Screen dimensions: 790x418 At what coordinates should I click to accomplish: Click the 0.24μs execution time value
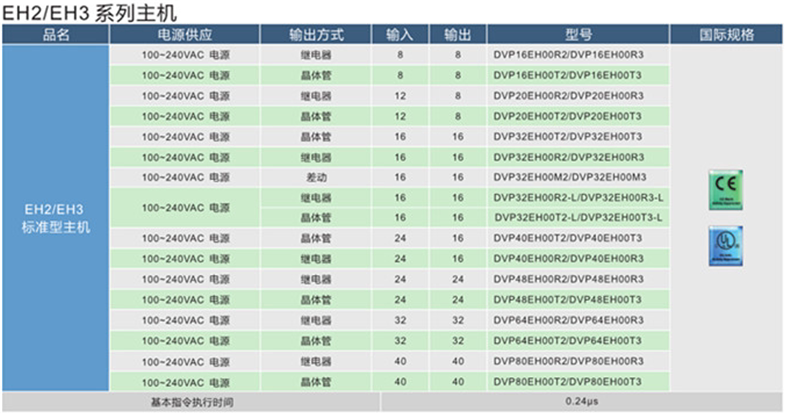coord(581,401)
